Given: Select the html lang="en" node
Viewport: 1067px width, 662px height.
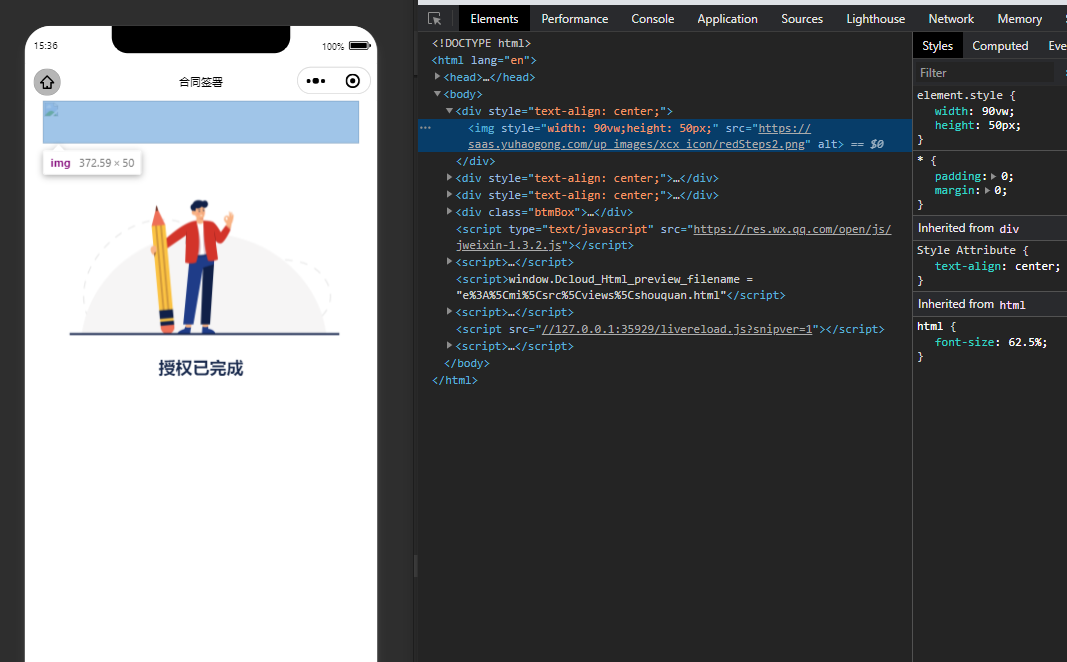Looking at the screenshot, I should (x=484, y=60).
